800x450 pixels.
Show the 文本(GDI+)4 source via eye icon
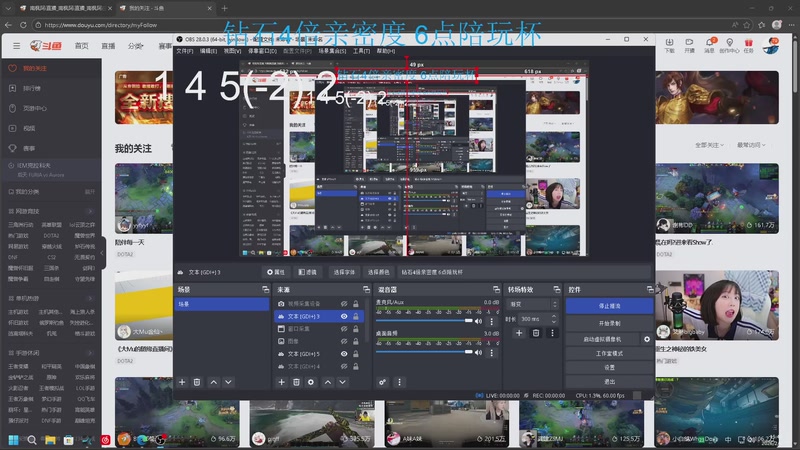(344, 366)
